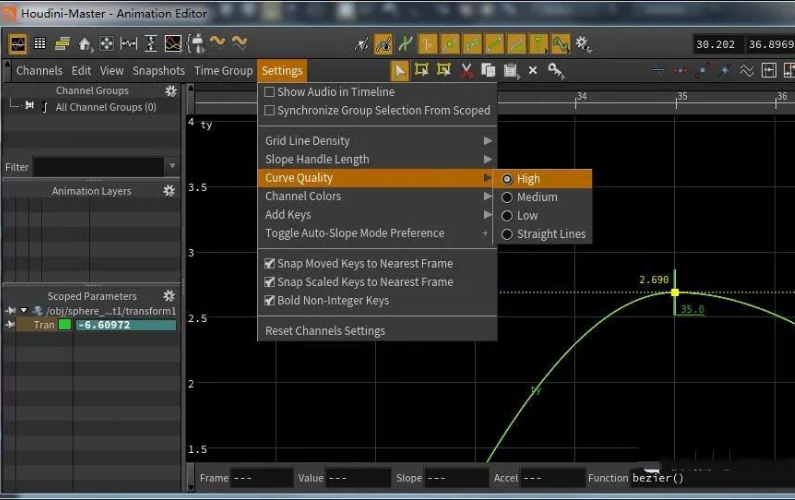Select the yellow keyframe at frame 35

(x=675, y=293)
